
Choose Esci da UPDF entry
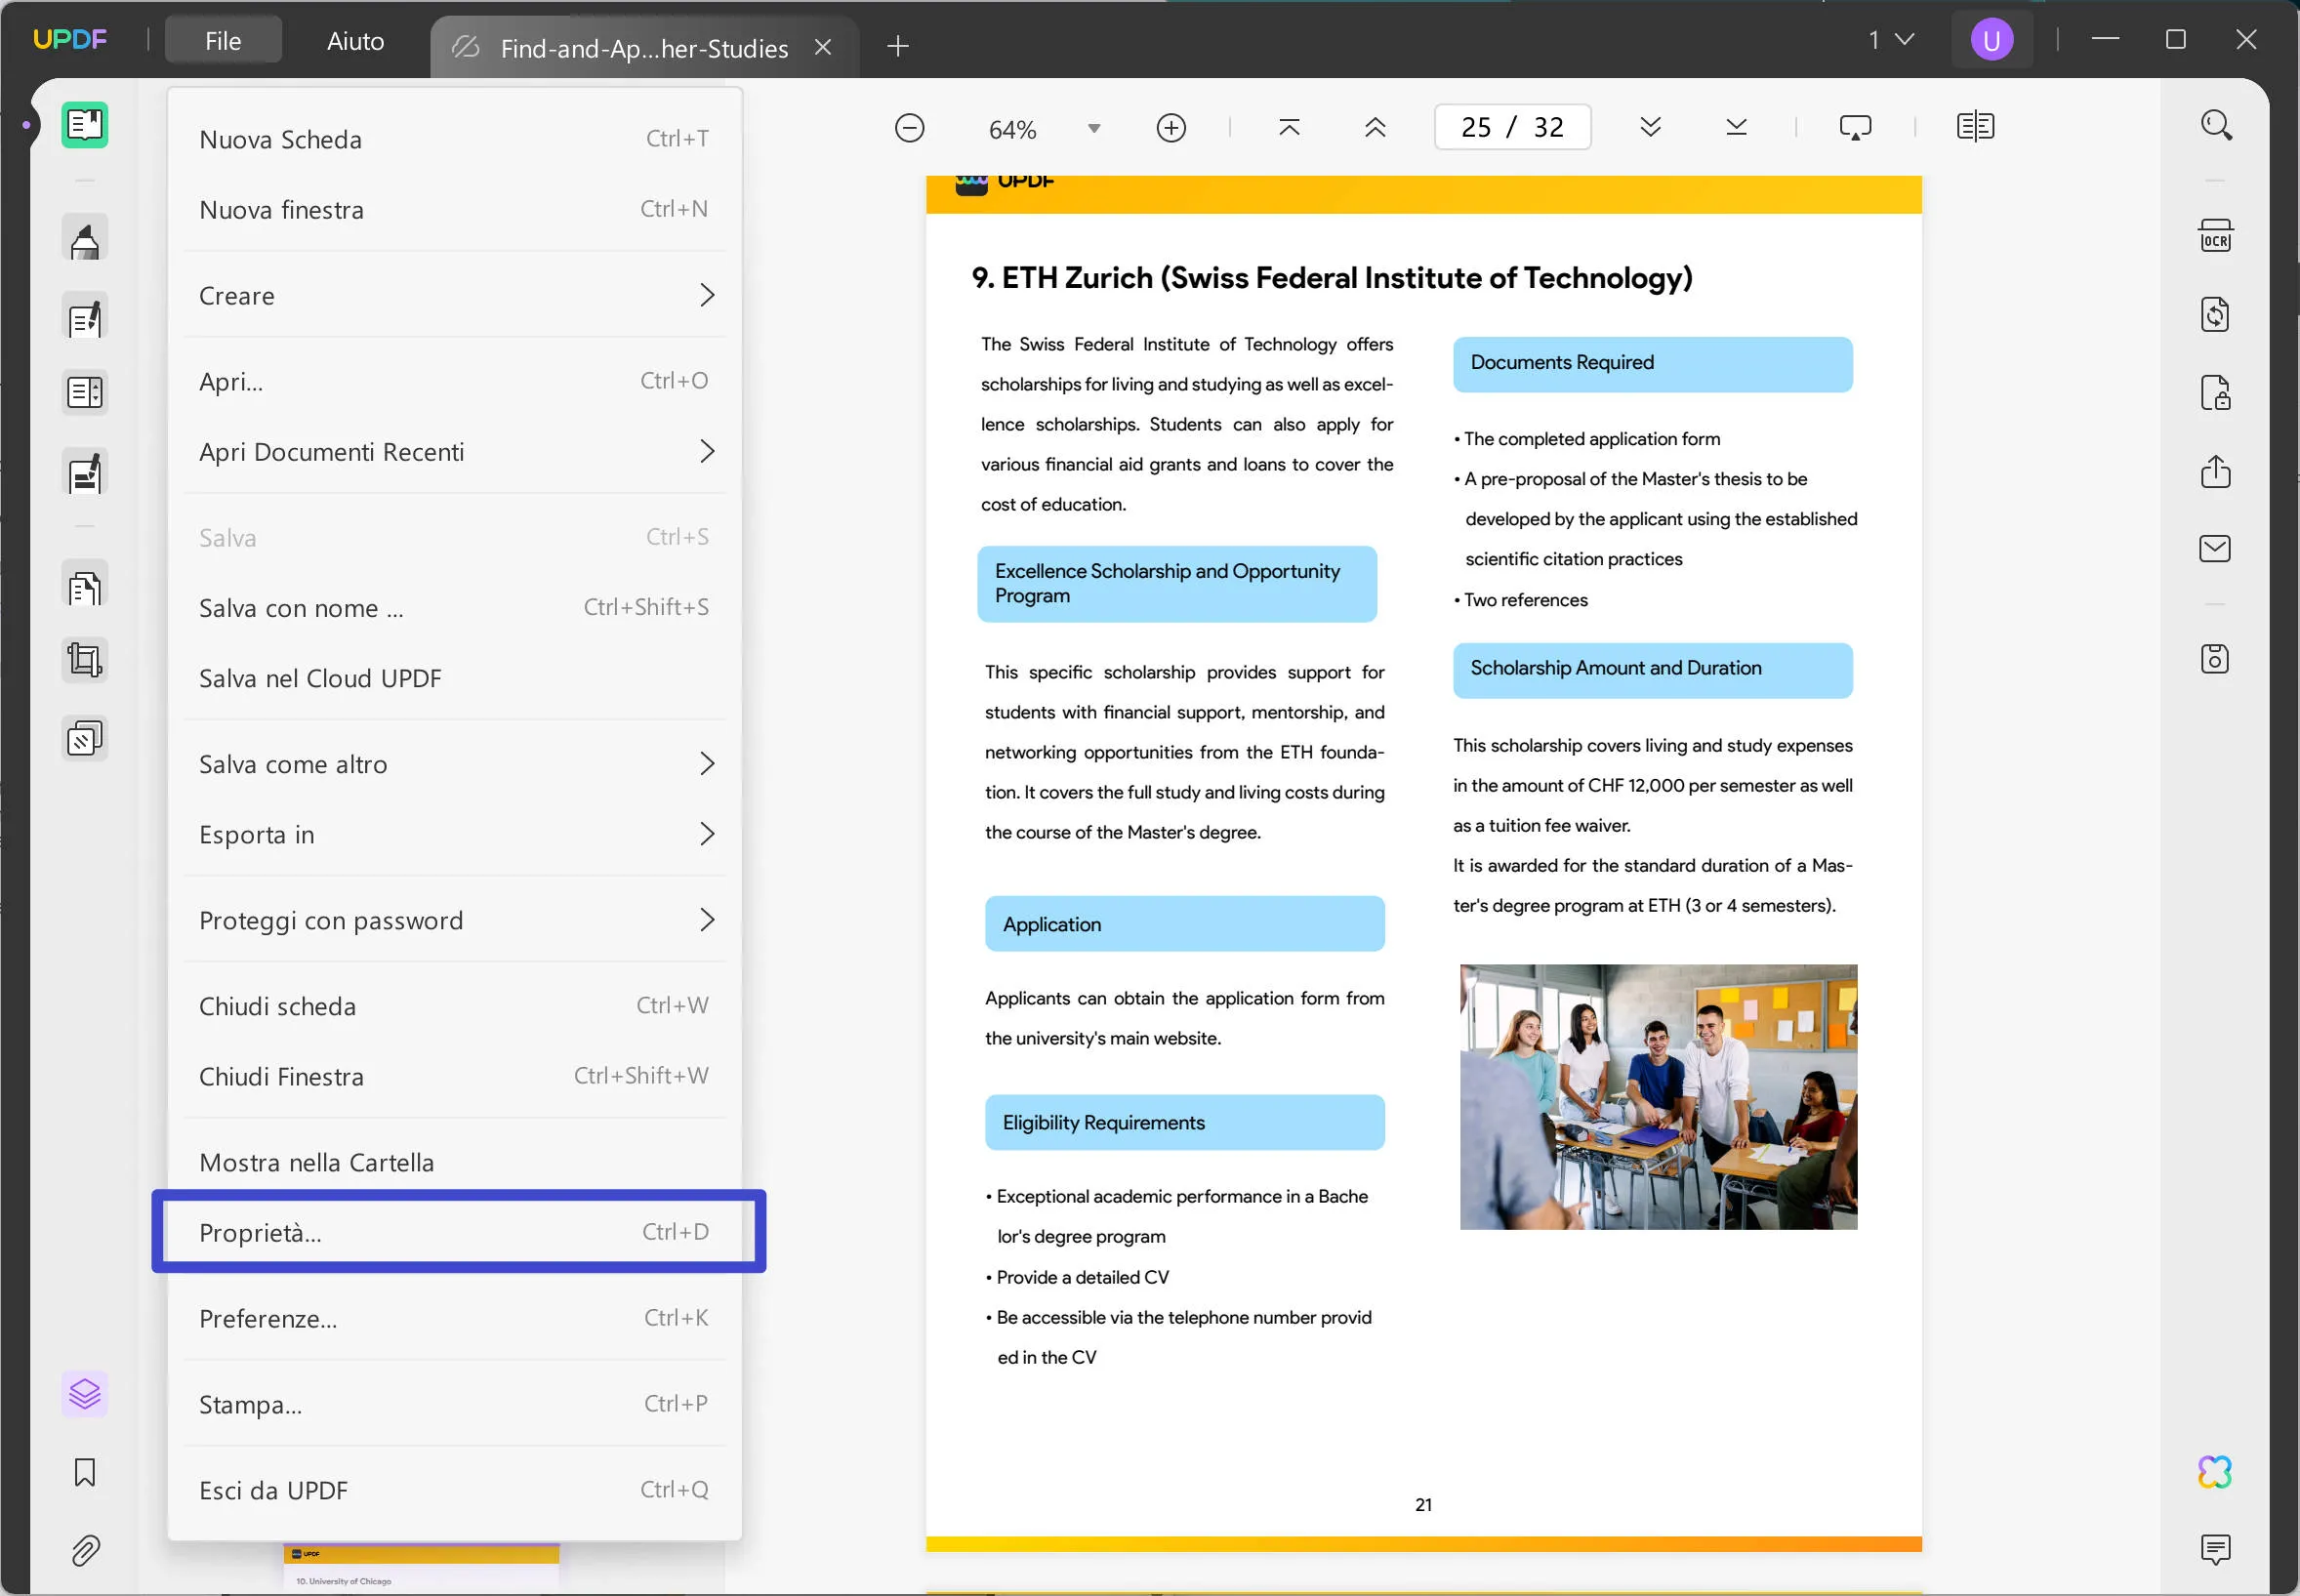(455, 1491)
